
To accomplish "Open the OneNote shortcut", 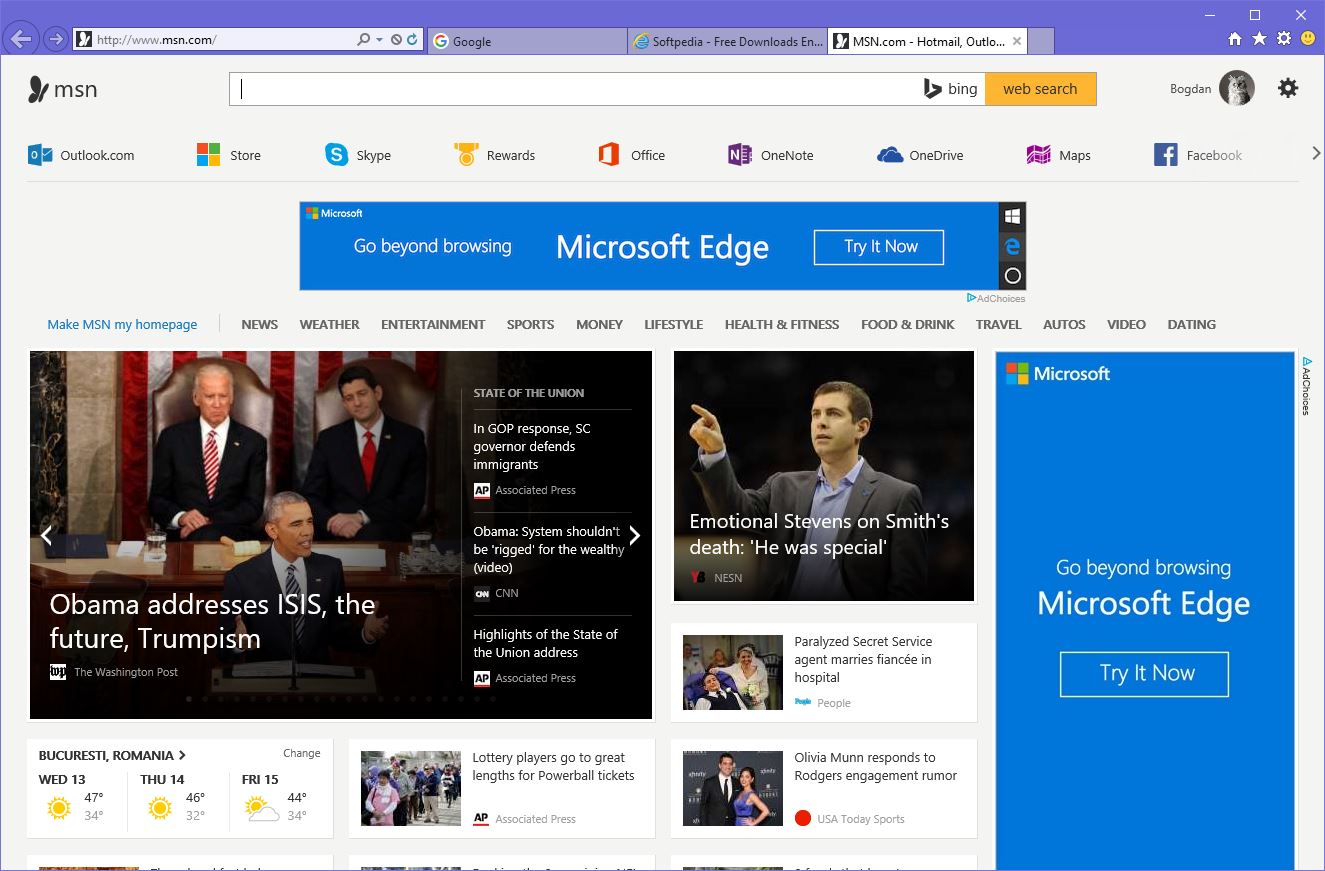I will pyautogui.click(x=771, y=155).
